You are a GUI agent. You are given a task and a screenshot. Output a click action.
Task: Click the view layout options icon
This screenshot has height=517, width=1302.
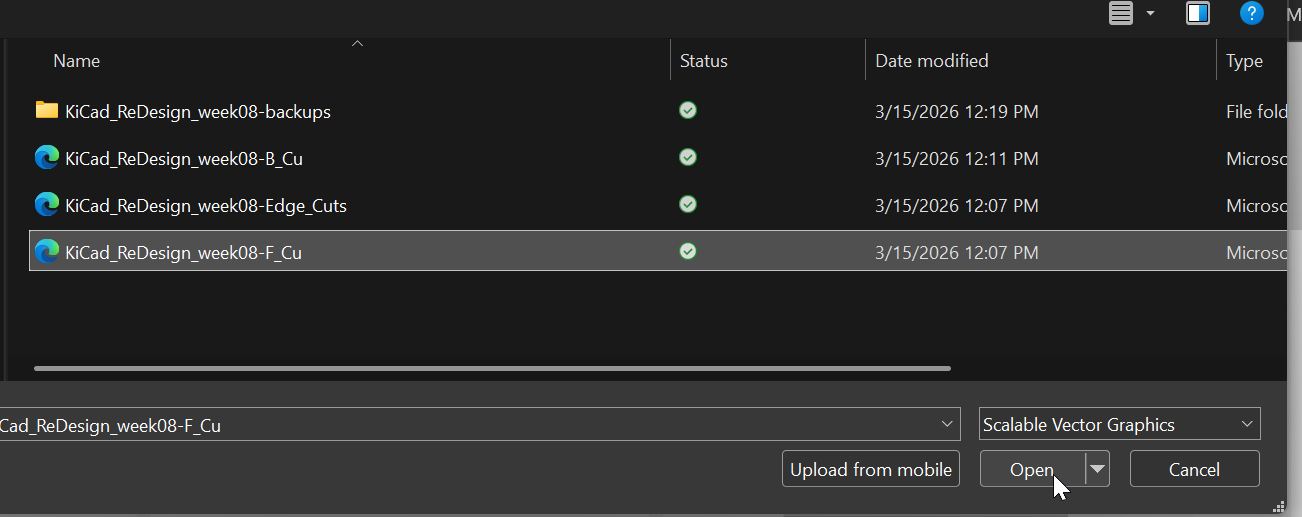1121,13
